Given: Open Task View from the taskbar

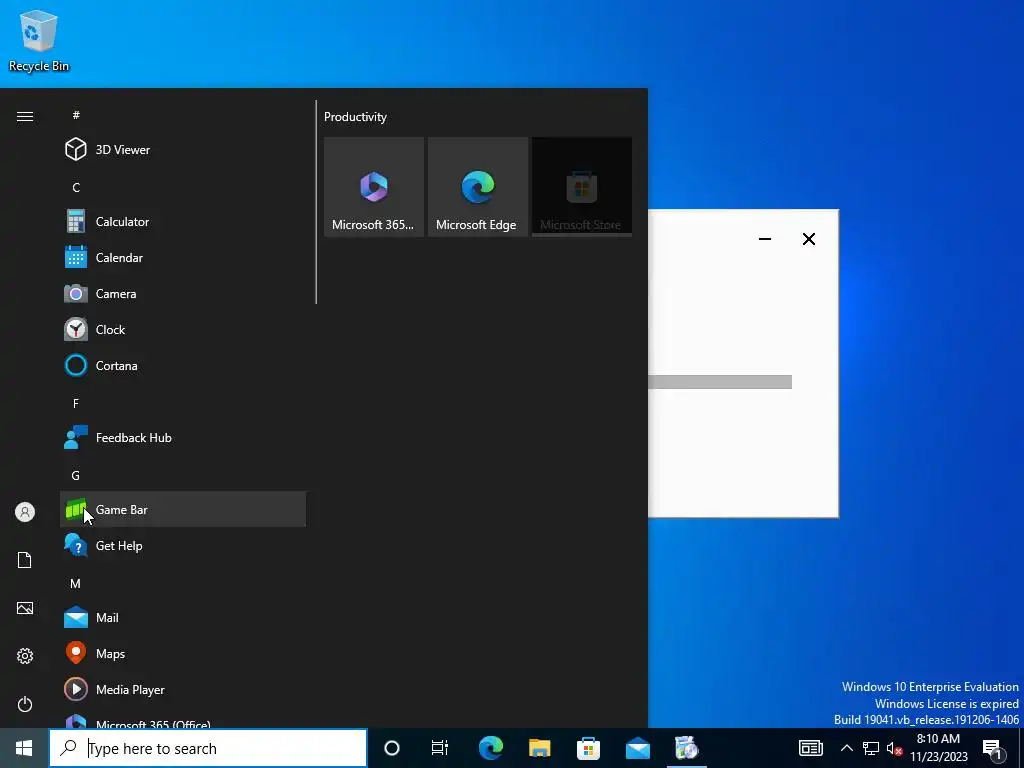Looking at the screenshot, I should coord(440,748).
